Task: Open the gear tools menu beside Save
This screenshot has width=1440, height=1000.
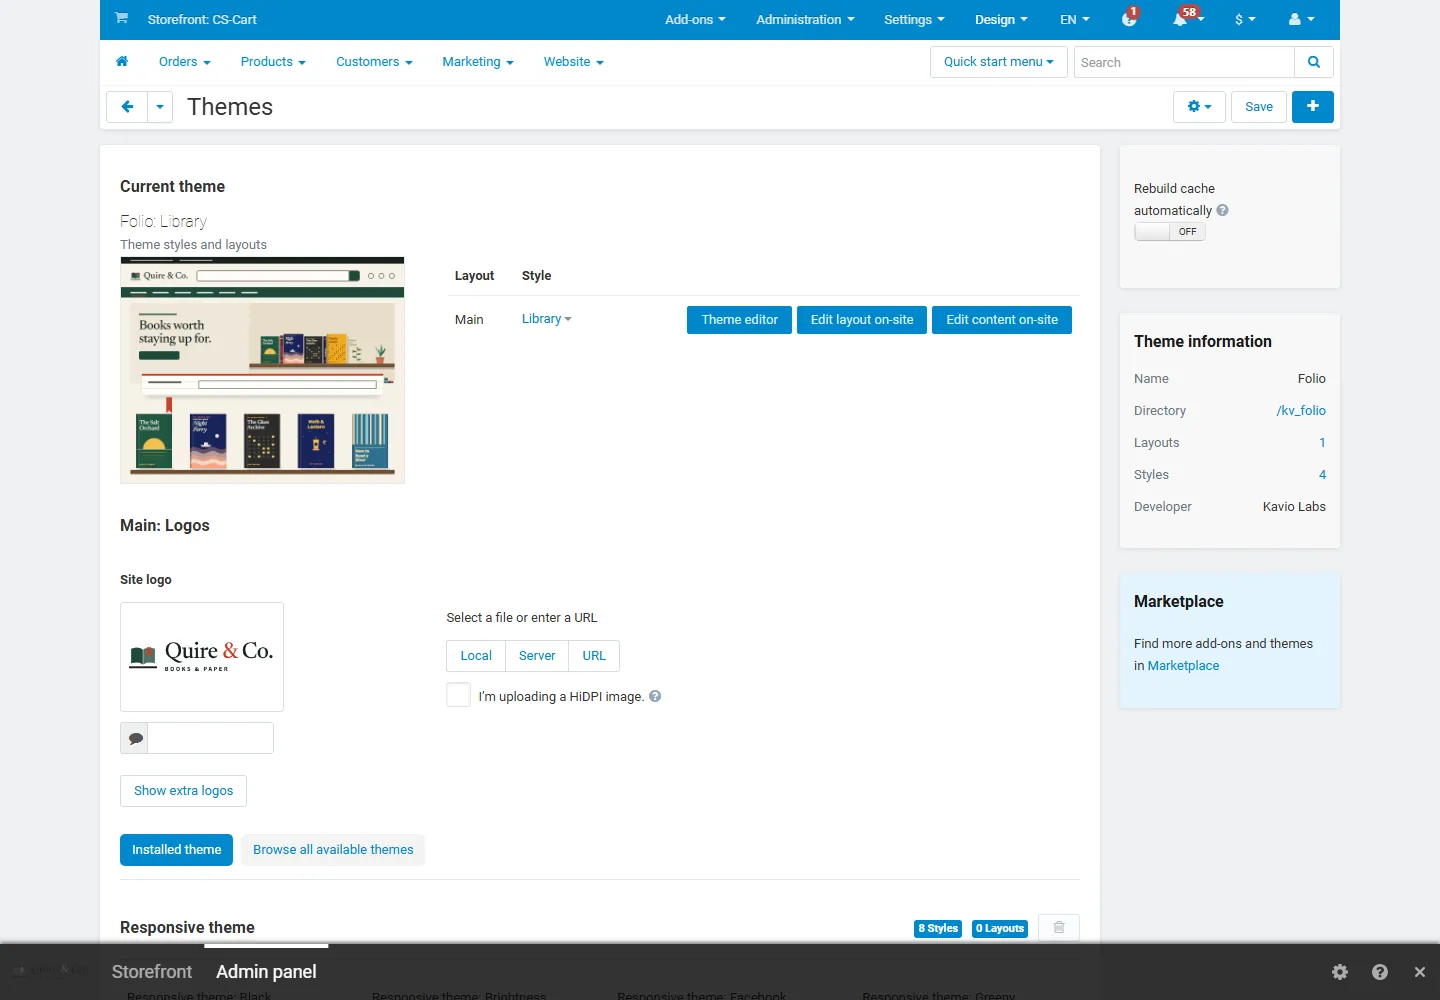Action: point(1199,107)
